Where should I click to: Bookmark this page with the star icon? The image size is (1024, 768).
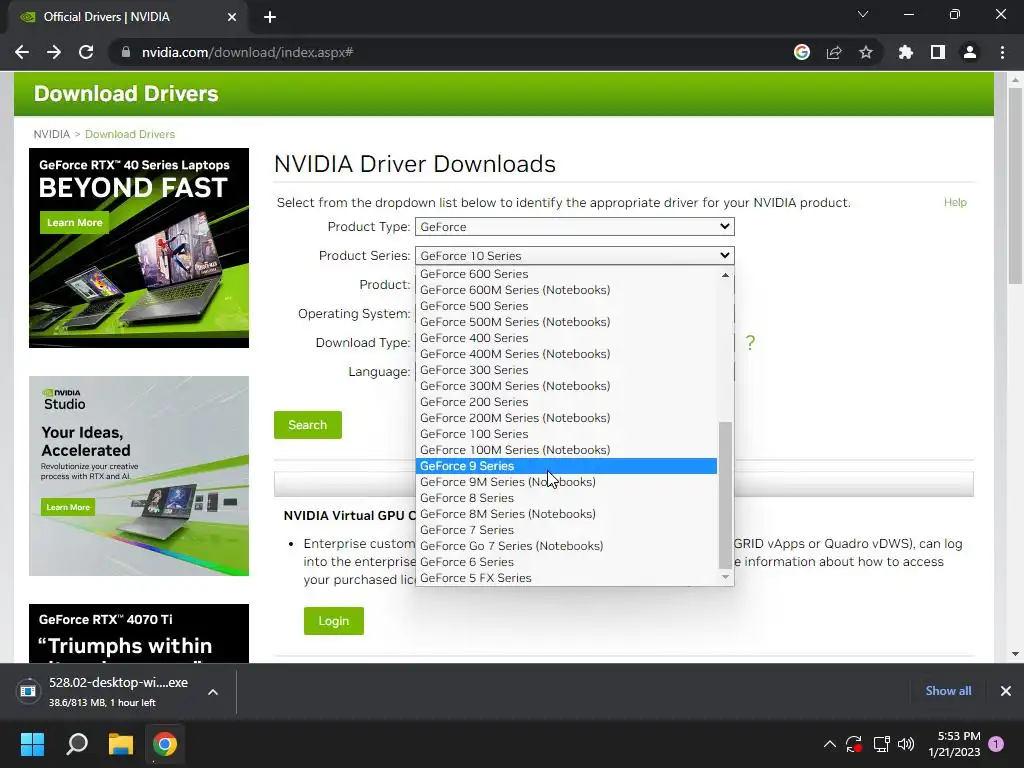pyautogui.click(x=866, y=52)
